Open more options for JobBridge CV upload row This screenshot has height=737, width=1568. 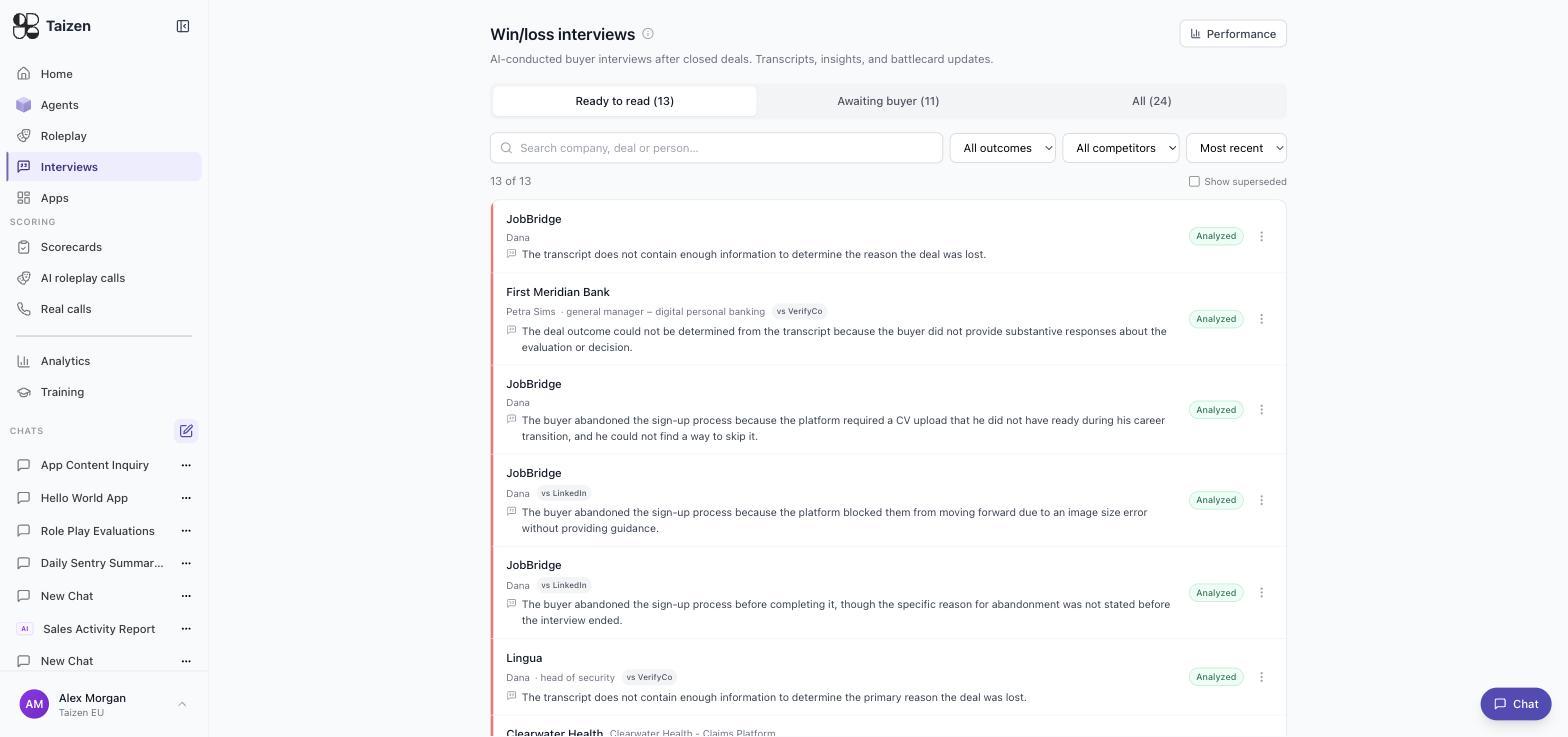(x=1261, y=410)
